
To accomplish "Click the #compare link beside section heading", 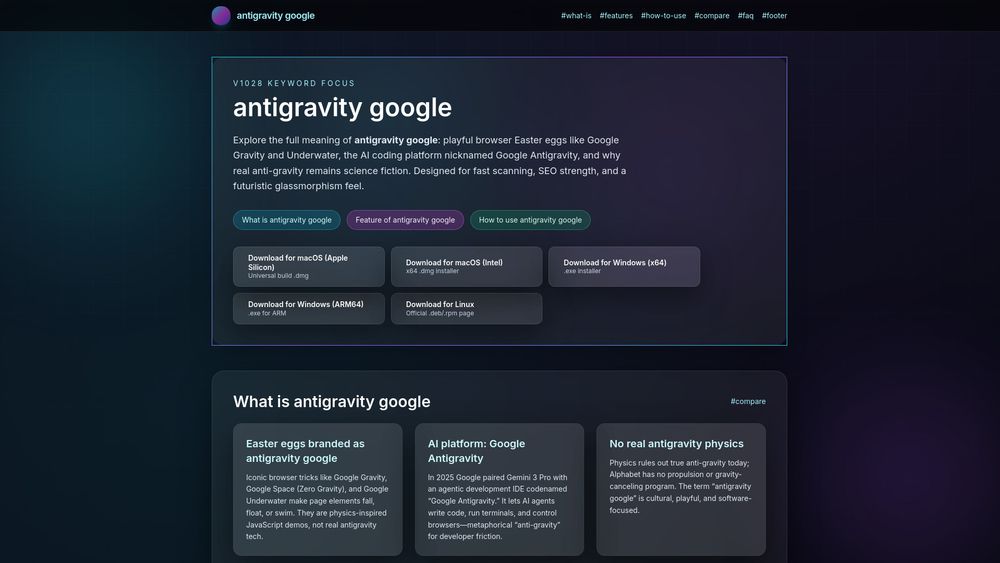I will click(748, 401).
